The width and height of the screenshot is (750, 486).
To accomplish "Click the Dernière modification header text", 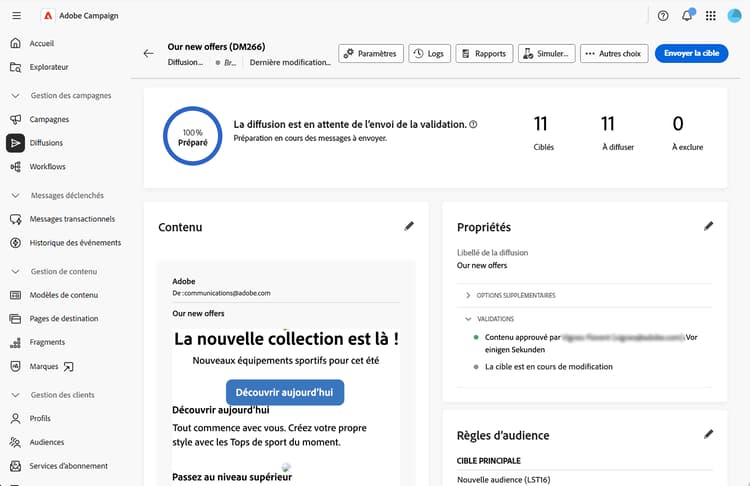I will [290, 63].
